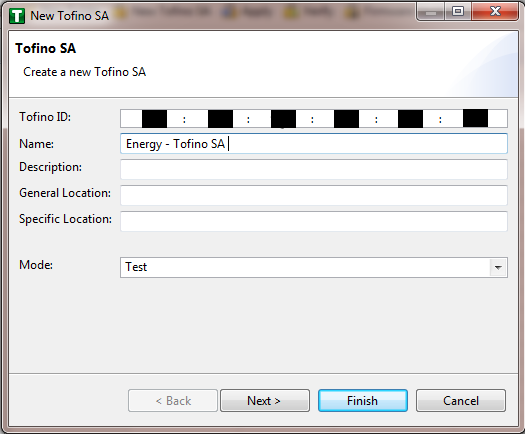
Task: Click the disabled < Back button
Action: pos(173,401)
